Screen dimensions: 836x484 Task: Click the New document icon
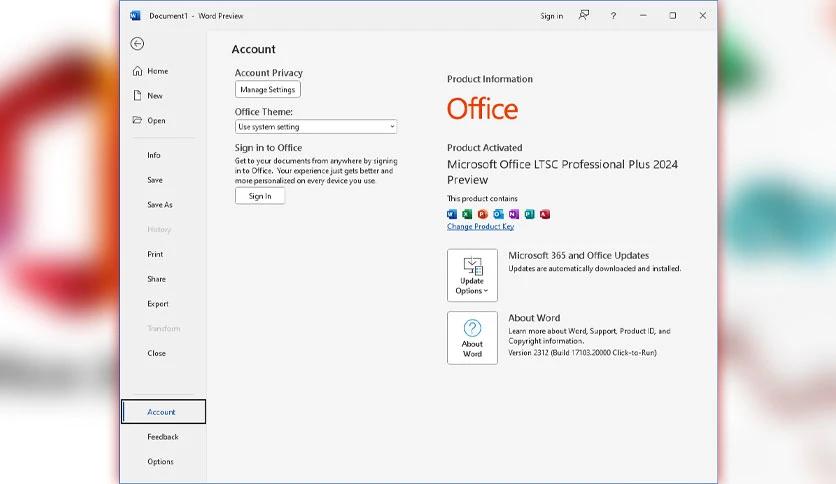[x=137, y=96]
